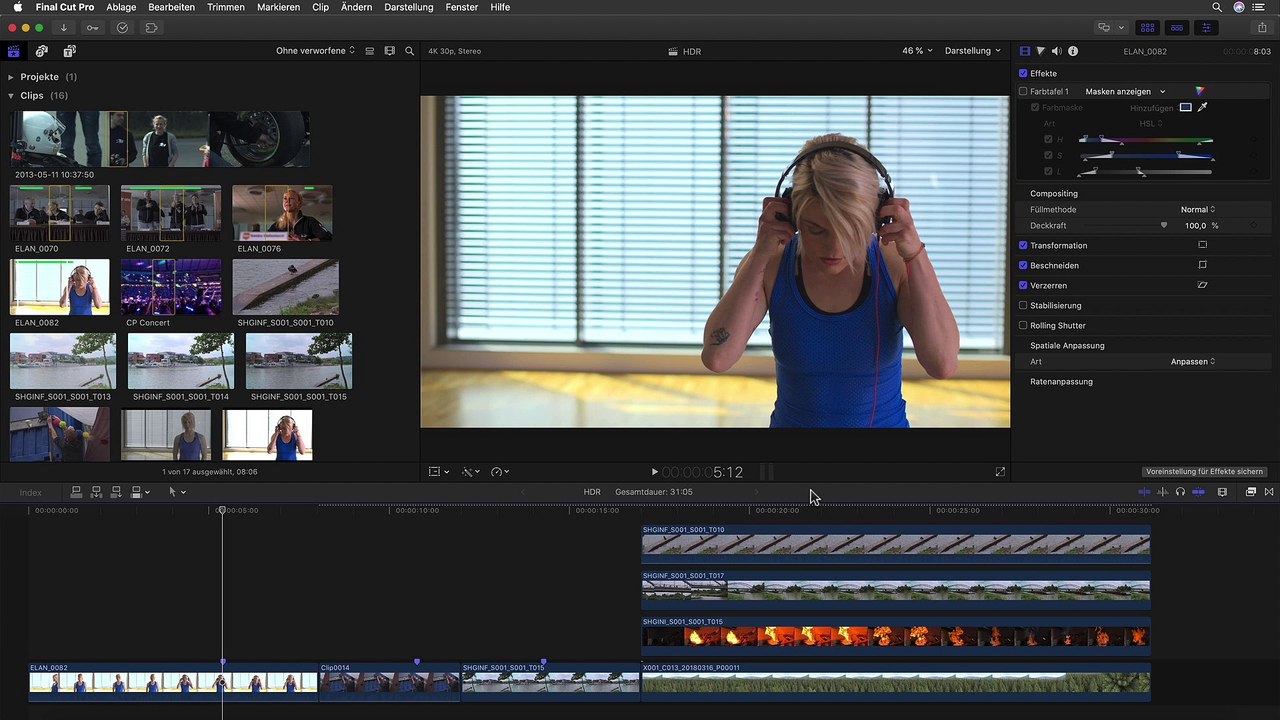Viewport: 1280px width, 720px height.
Task: Open the audio inspector speaker icon
Action: click(1057, 51)
